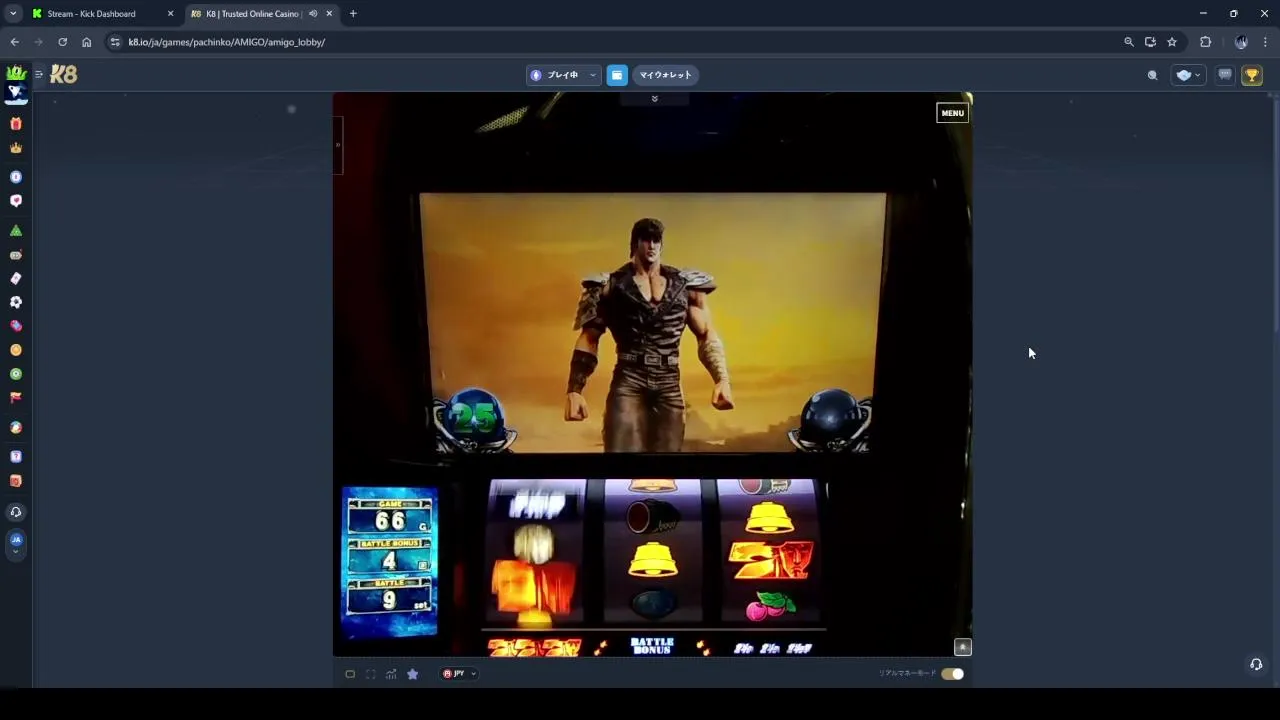The width and height of the screenshot is (1280, 720).
Task: Expand the double-chevron panel above the game
Action: tap(654, 99)
